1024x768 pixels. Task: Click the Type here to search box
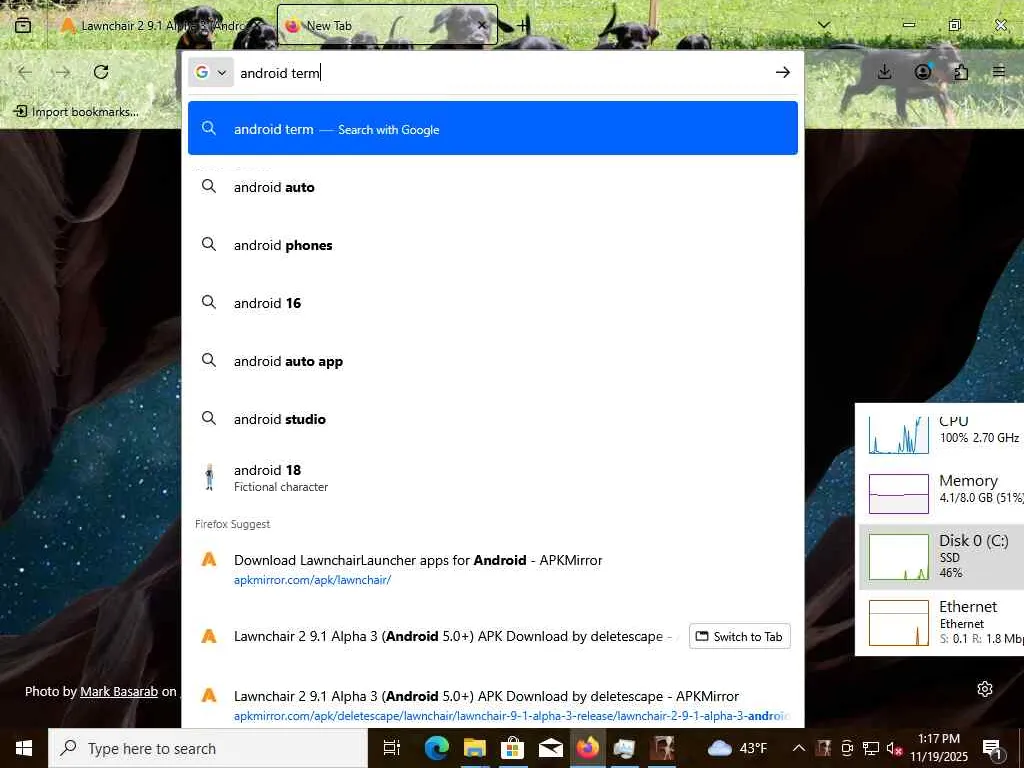[x=208, y=748]
